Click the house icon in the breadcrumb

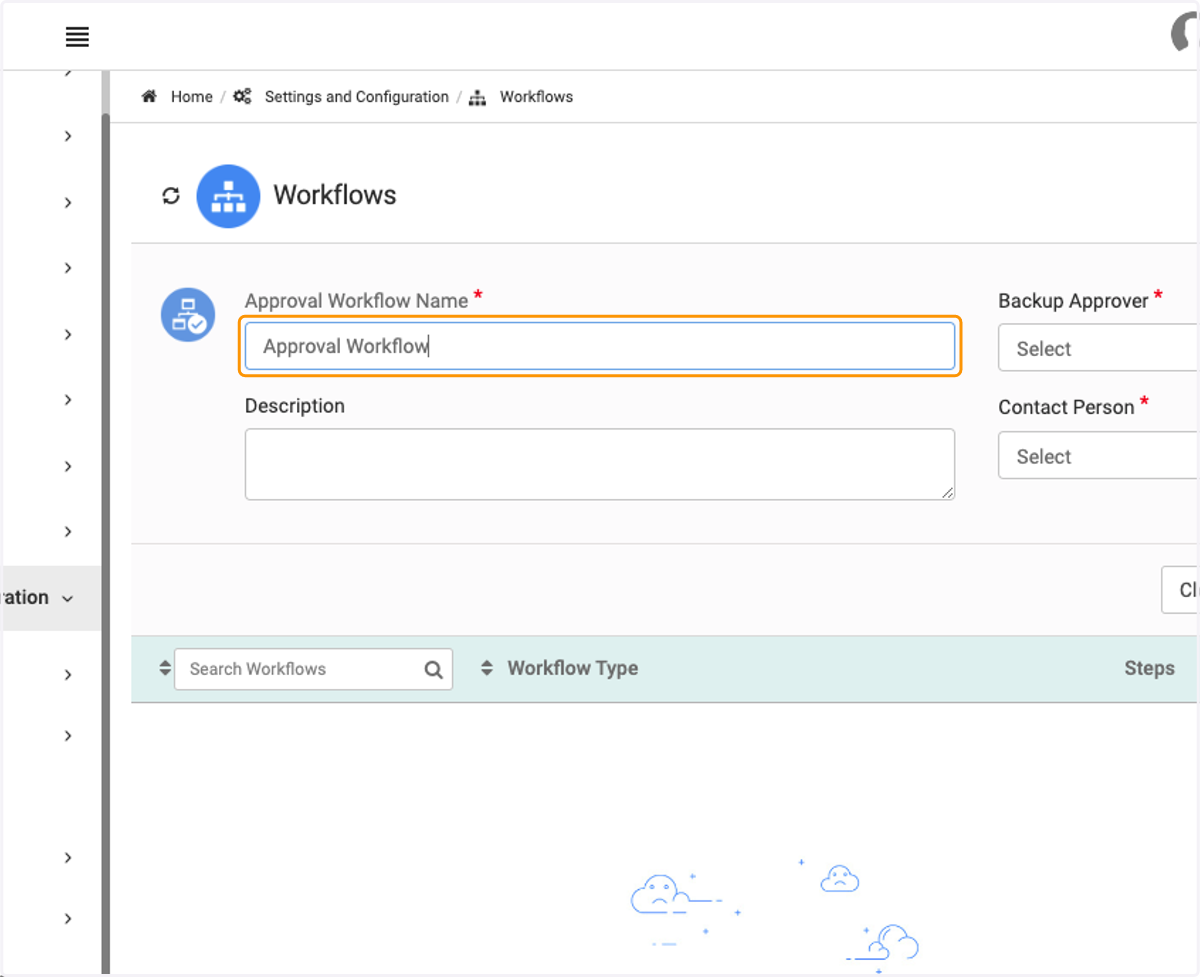[149, 97]
